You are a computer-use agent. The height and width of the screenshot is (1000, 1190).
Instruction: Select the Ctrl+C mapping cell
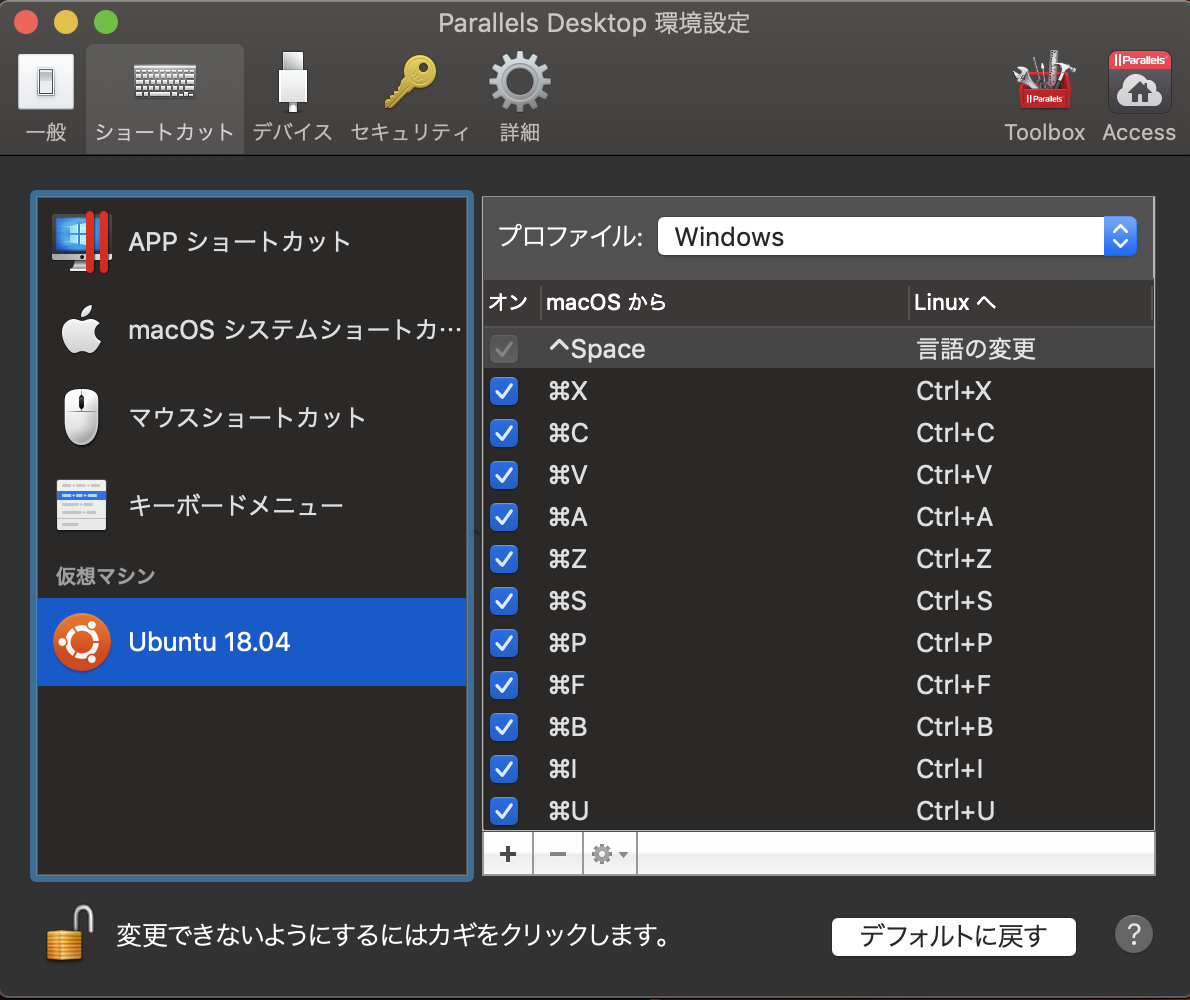pyautogui.click(x=955, y=433)
